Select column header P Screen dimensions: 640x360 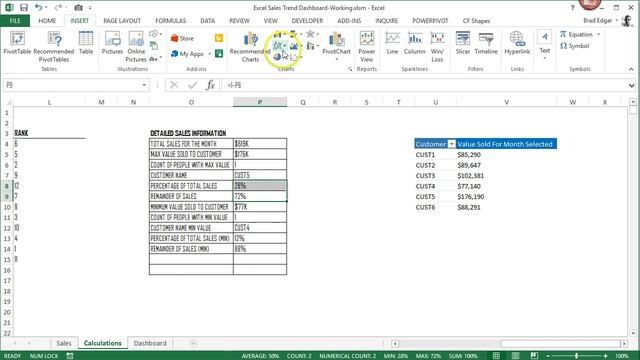(260, 102)
